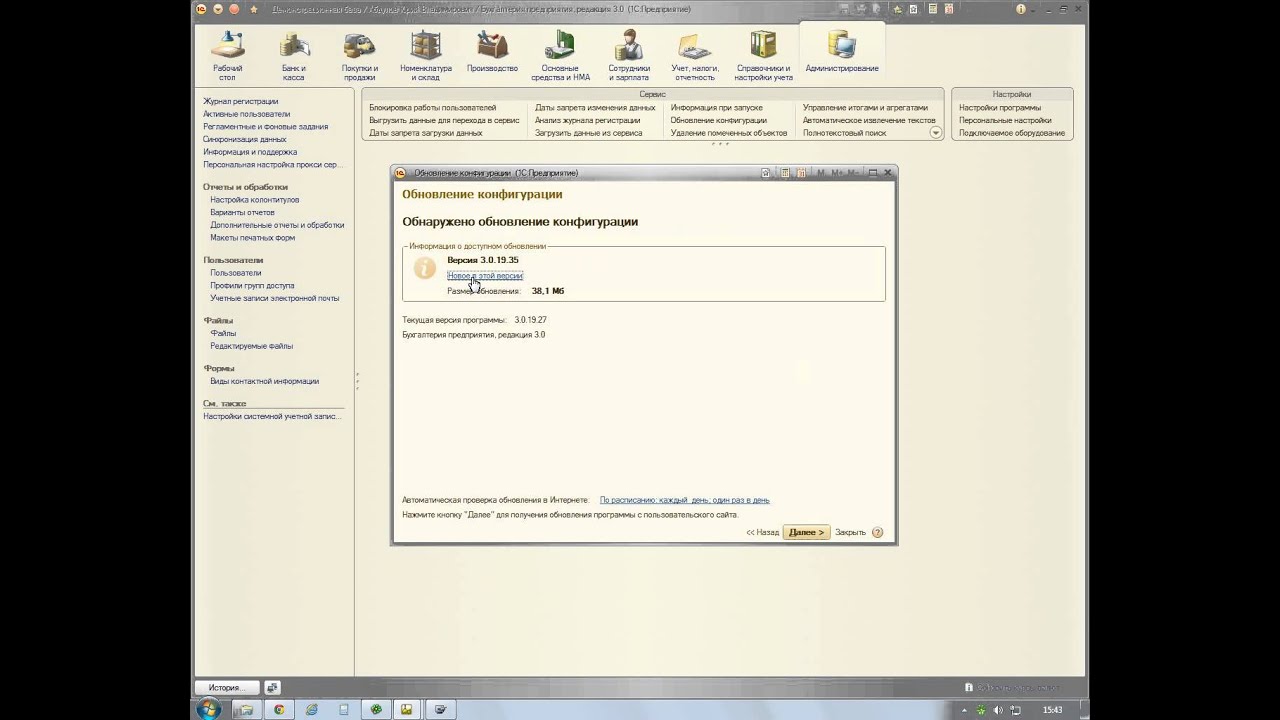Click the icon next to История button

272,688
